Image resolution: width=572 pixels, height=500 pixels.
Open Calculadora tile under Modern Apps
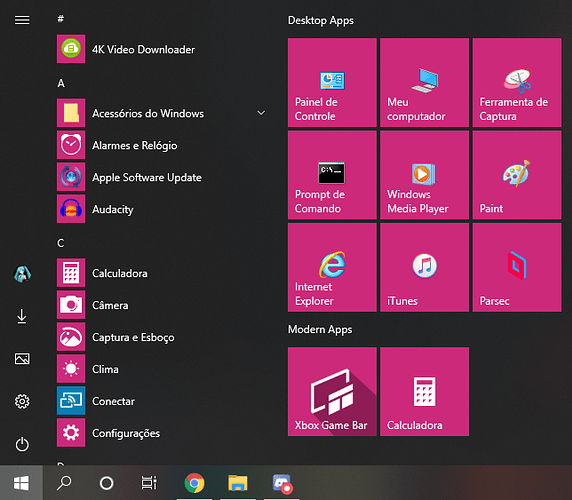pos(424,391)
